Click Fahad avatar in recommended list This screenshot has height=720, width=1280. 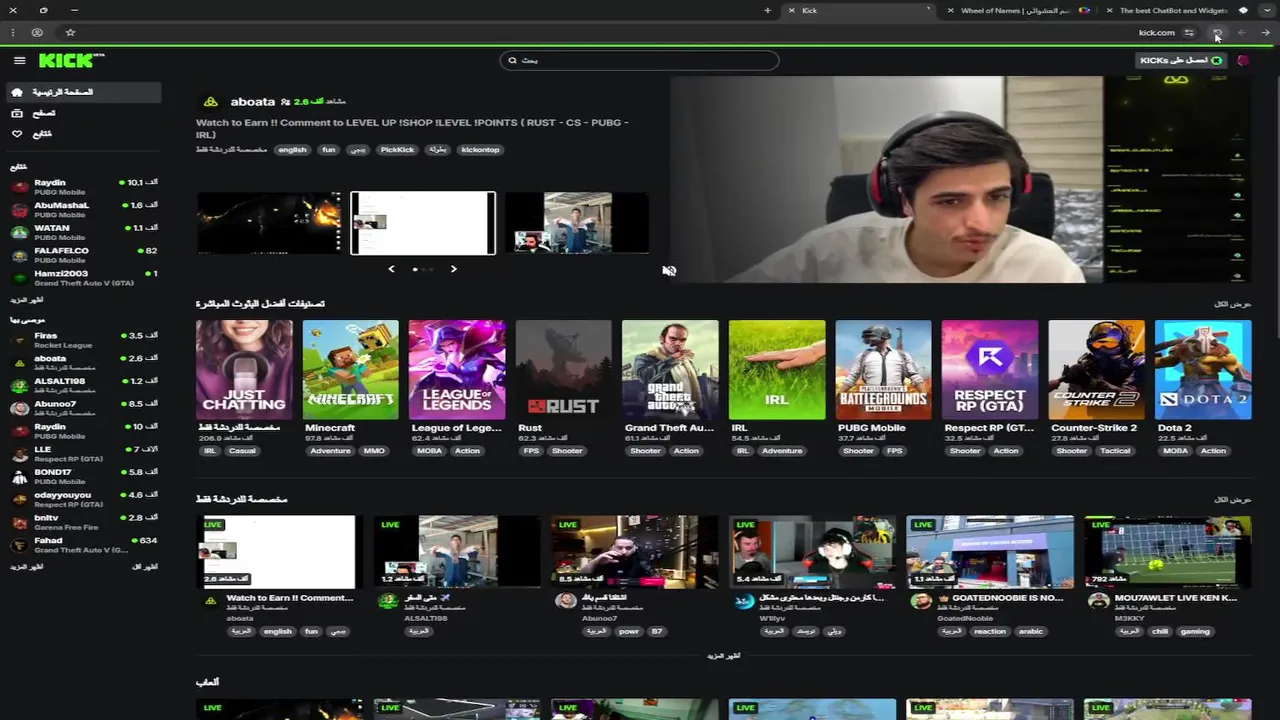point(18,545)
